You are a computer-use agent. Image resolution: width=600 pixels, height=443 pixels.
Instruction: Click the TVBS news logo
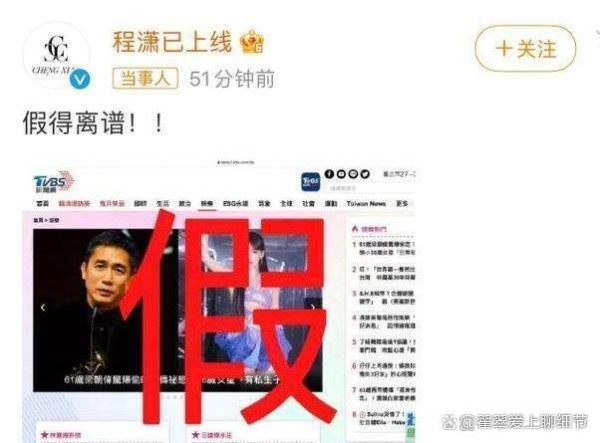[53, 181]
